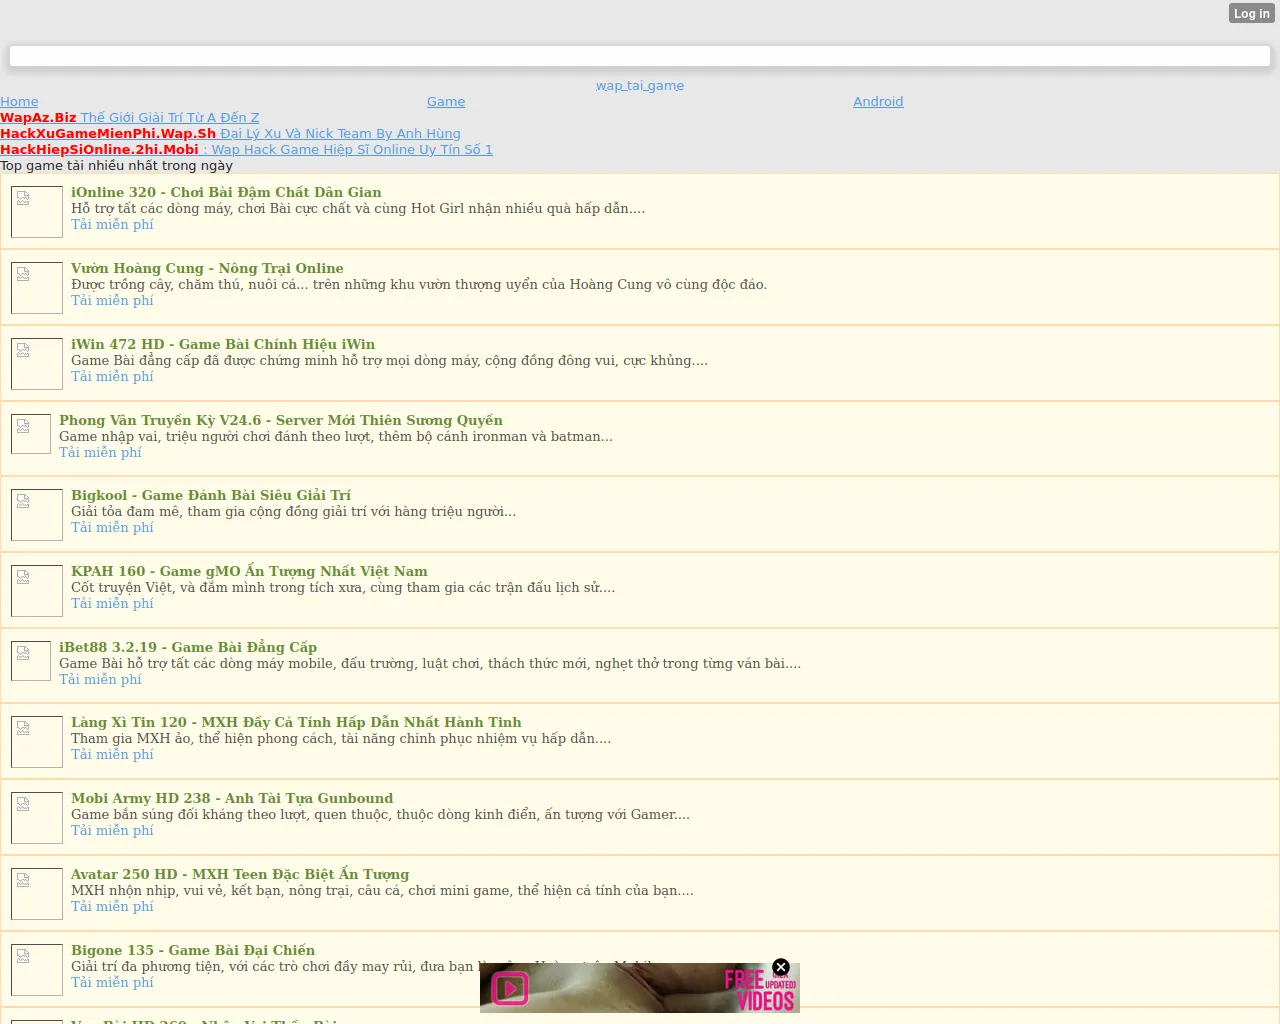Click the Avatar 250 HD thumbnail icon

pyautogui.click(x=37, y=894)
